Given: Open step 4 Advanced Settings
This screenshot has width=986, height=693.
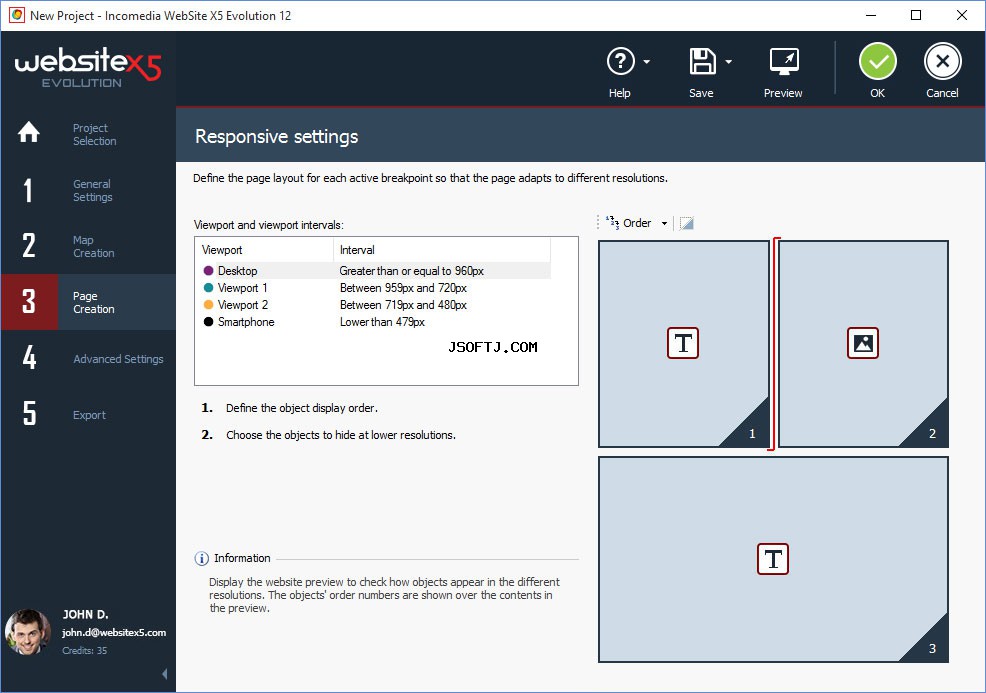Looking at the screenshot, I should coord(89,358).
